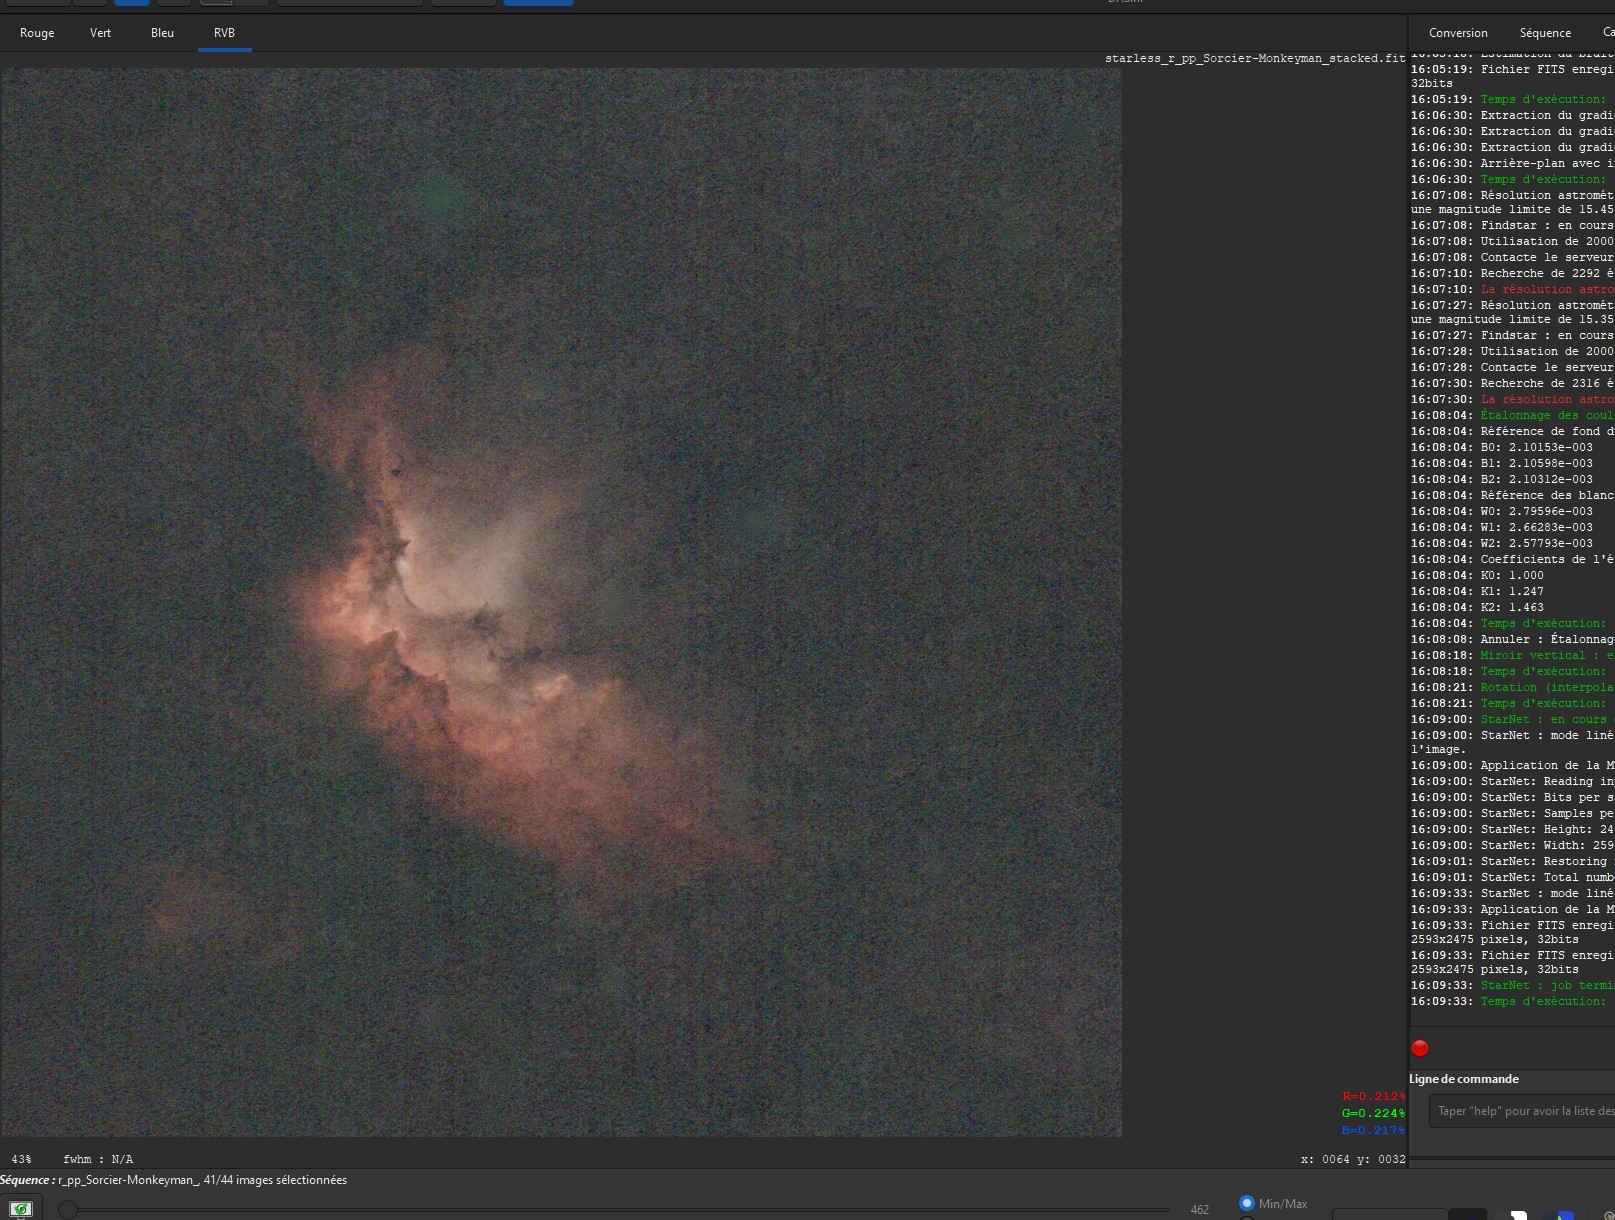The height and width of the screenshot is (1220, 1615).
Task: Click the starless_r_pp_Sorcier-Monkeyman_stacked.fit file name
Action: click(1255, 58)
